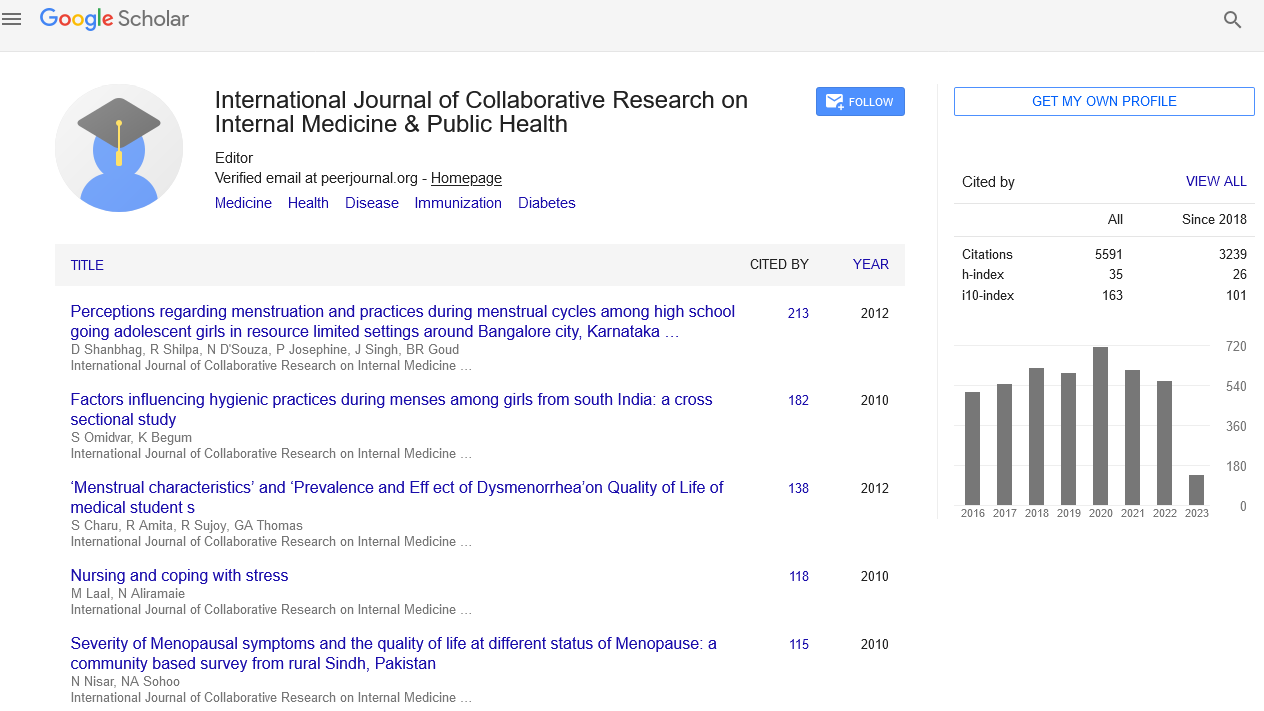This screenshot has height=711, width=1264.
Task: Select the Diabetes interest tag
Action: point(546,203)
